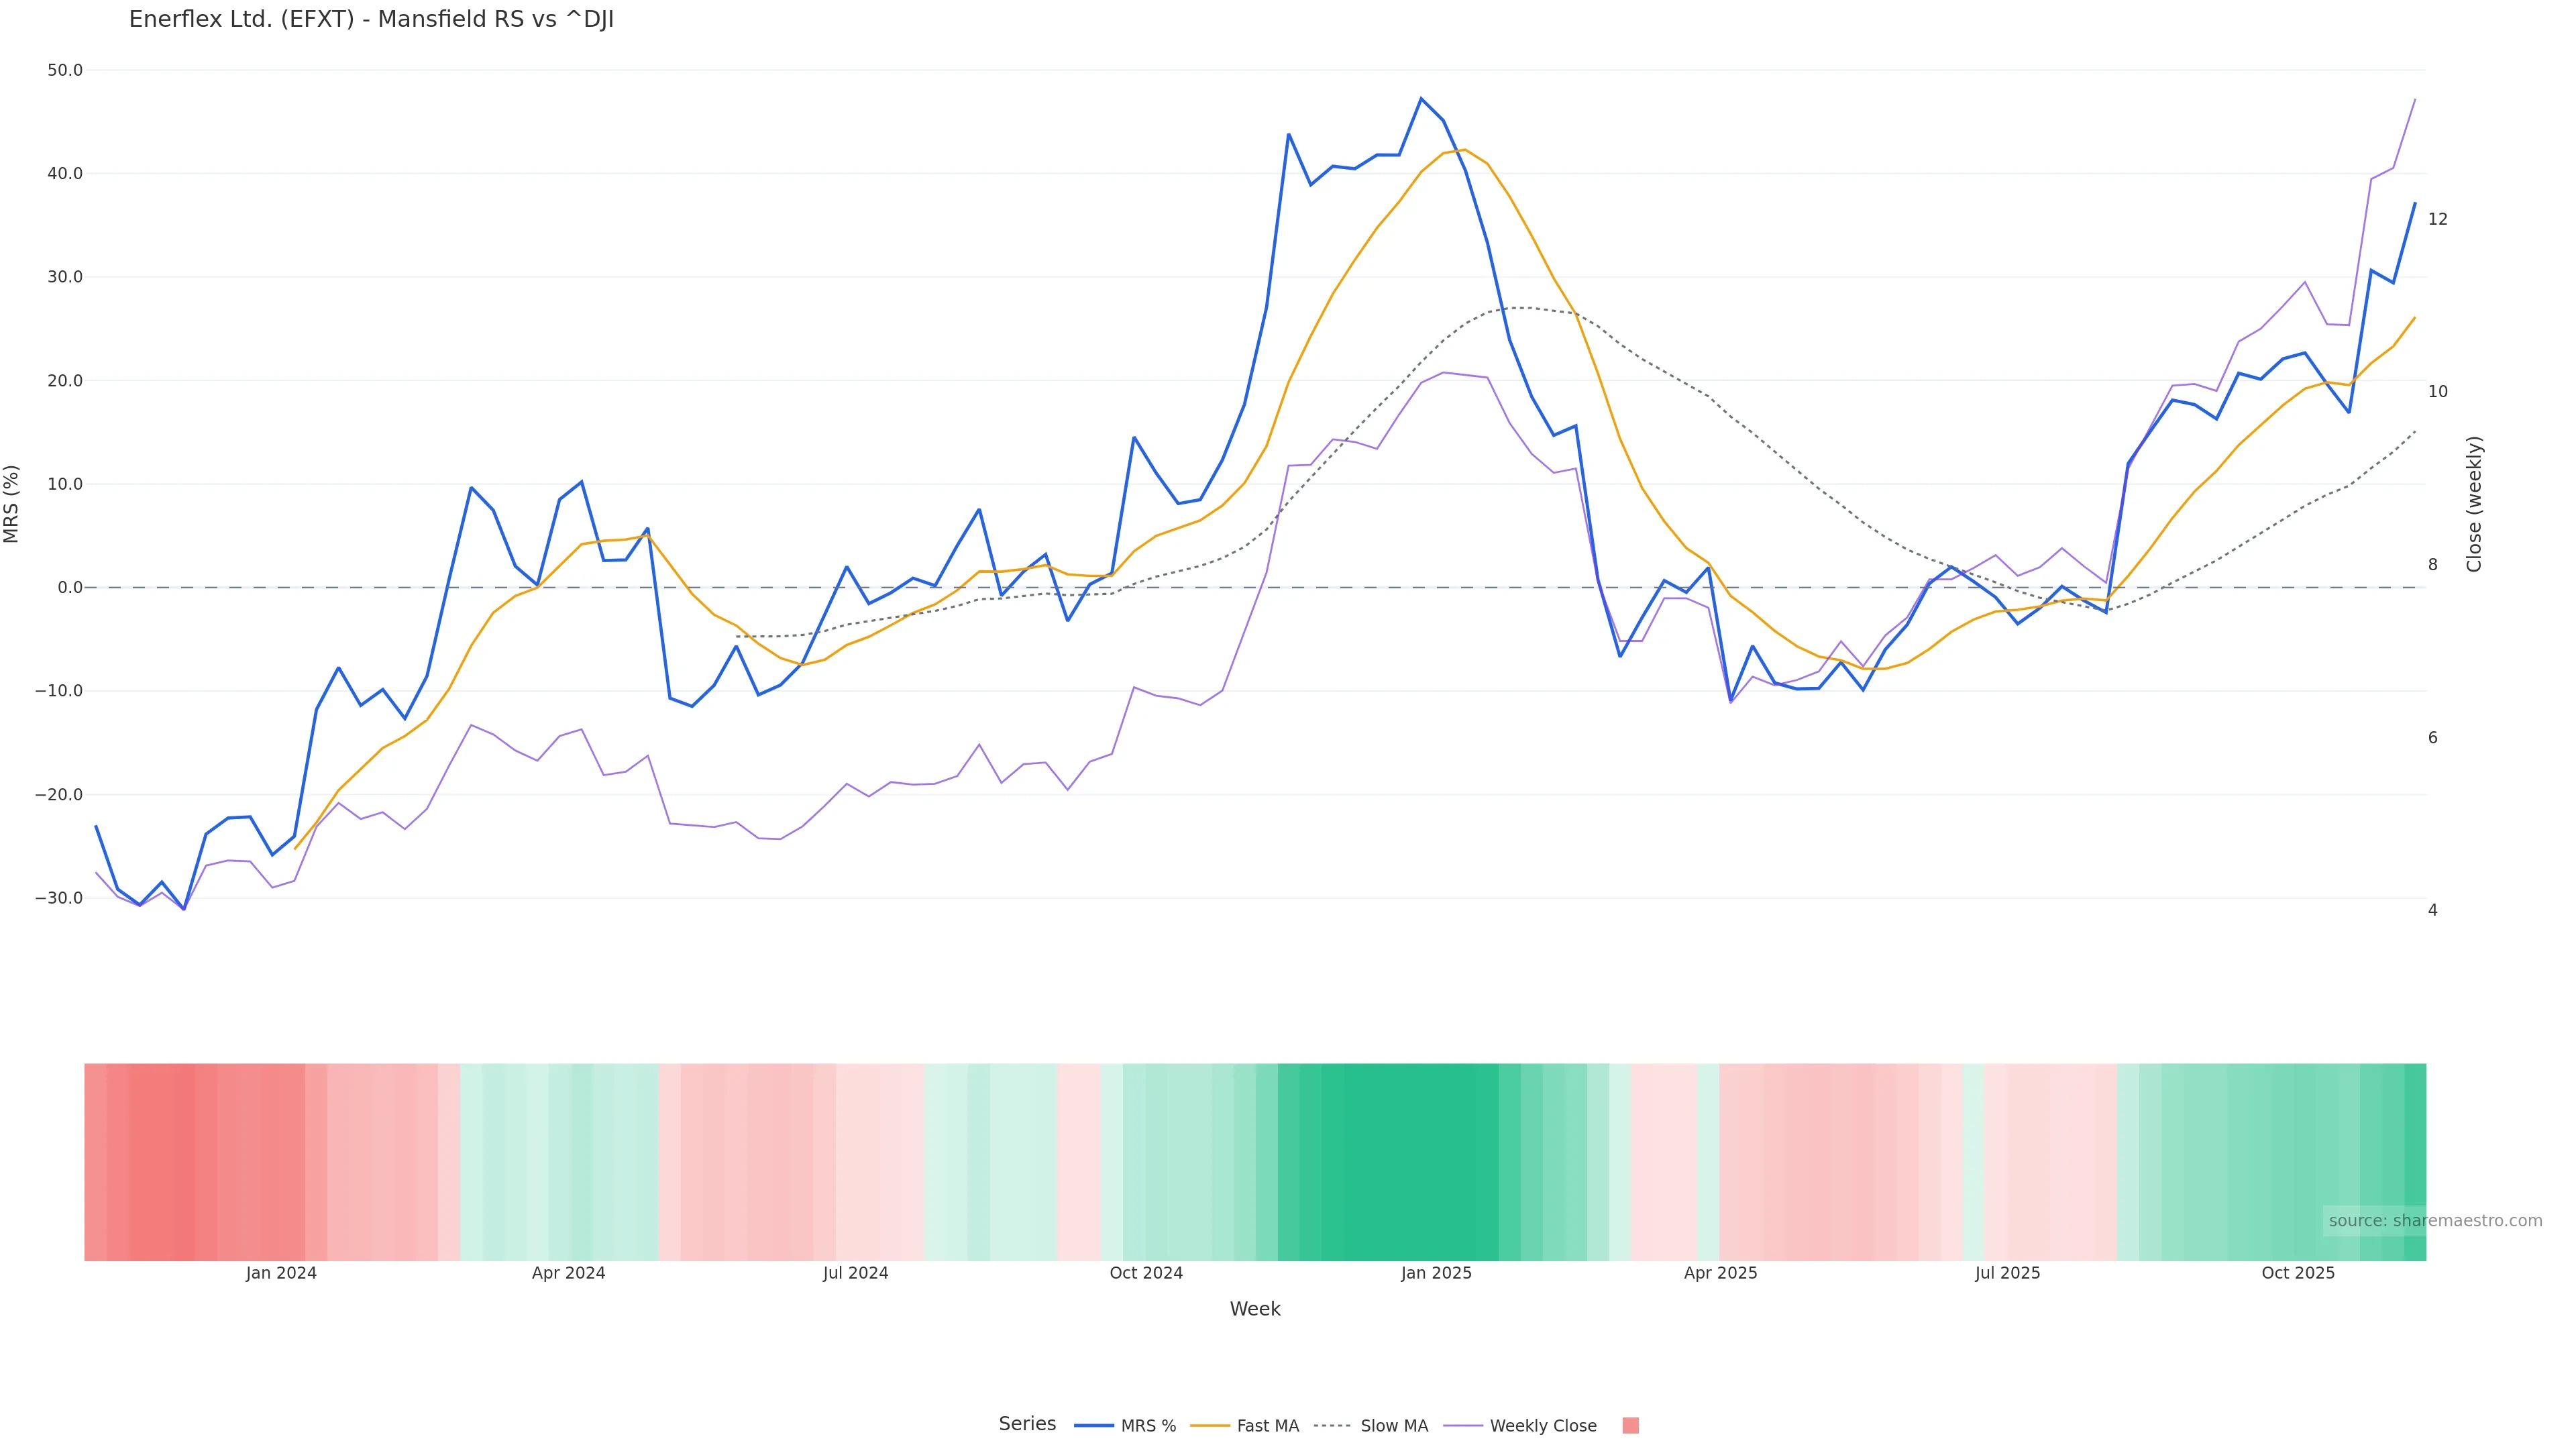Image resolution: width=2576 pixels, height=1449 pixels.
Task: Select the Jul 2024 tick label
Action: coord(855,1273)
